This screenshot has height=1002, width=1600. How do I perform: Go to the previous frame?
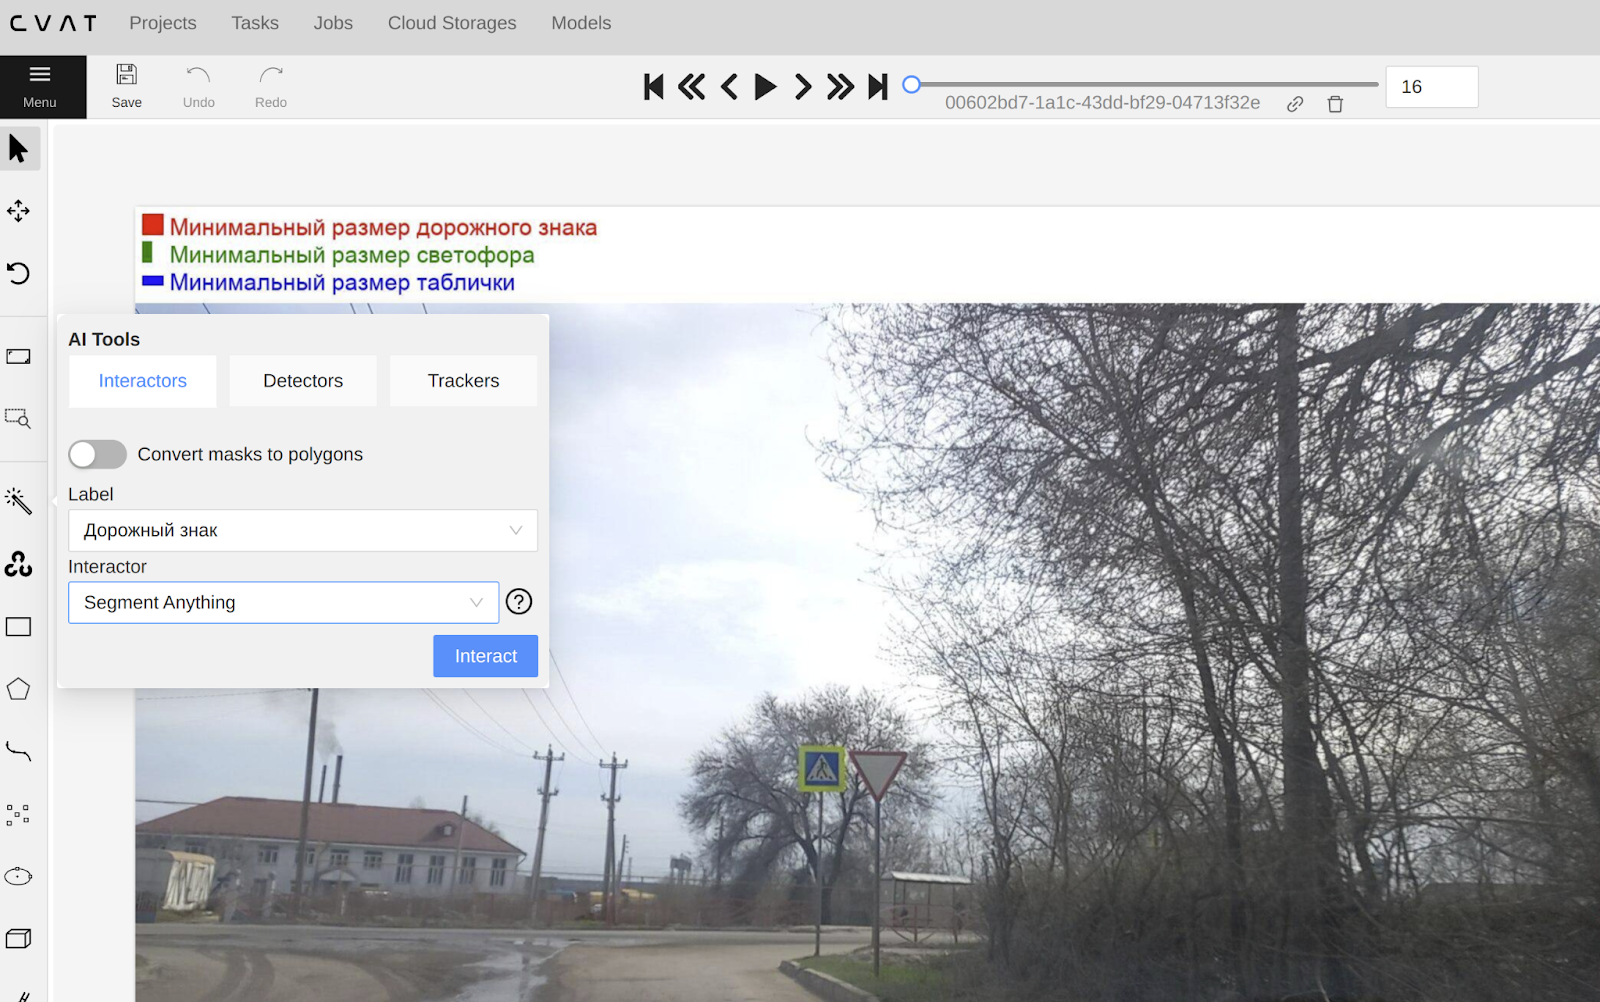point(729,87)
